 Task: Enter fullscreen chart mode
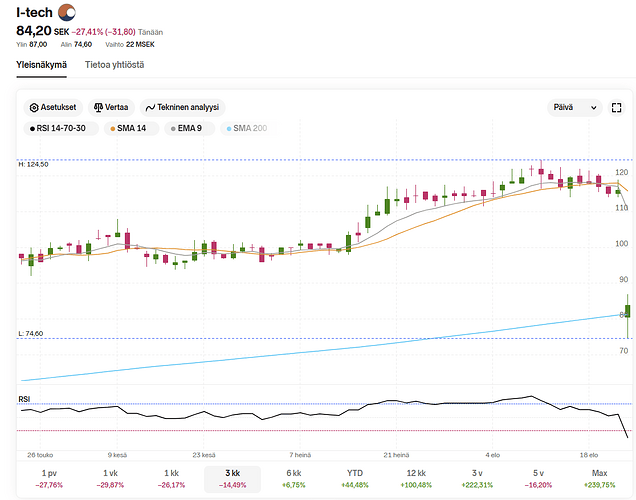pyautogui.click(x=617, y=107)
